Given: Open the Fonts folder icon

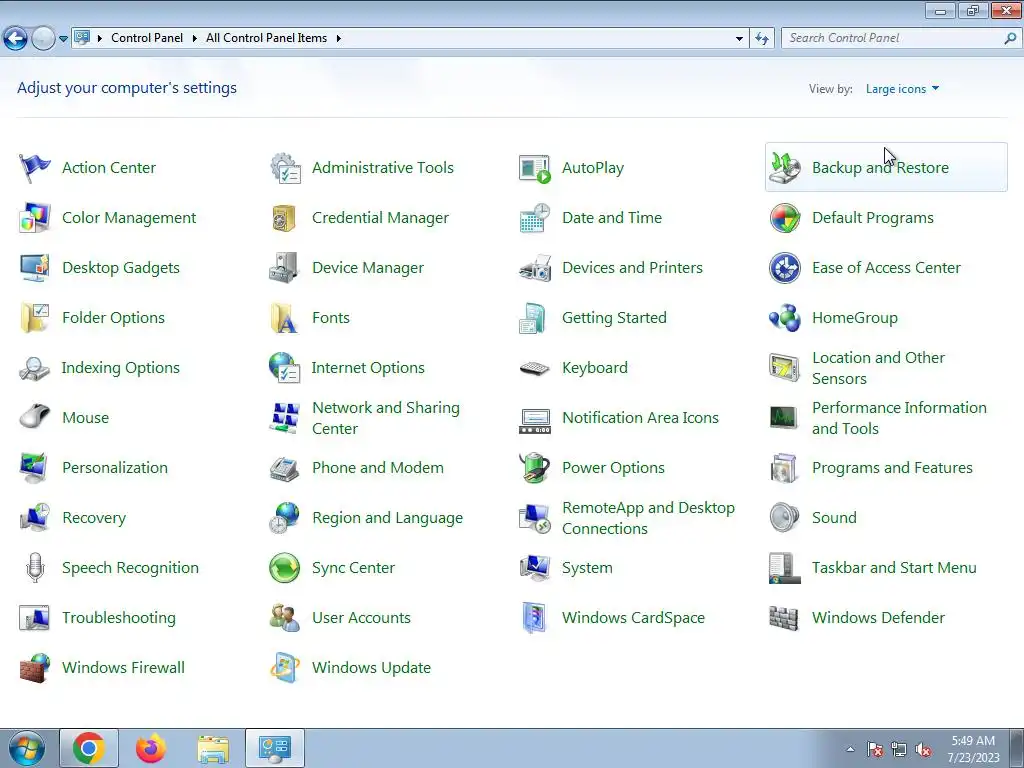Looking at the screenshot, I should 285,318.
